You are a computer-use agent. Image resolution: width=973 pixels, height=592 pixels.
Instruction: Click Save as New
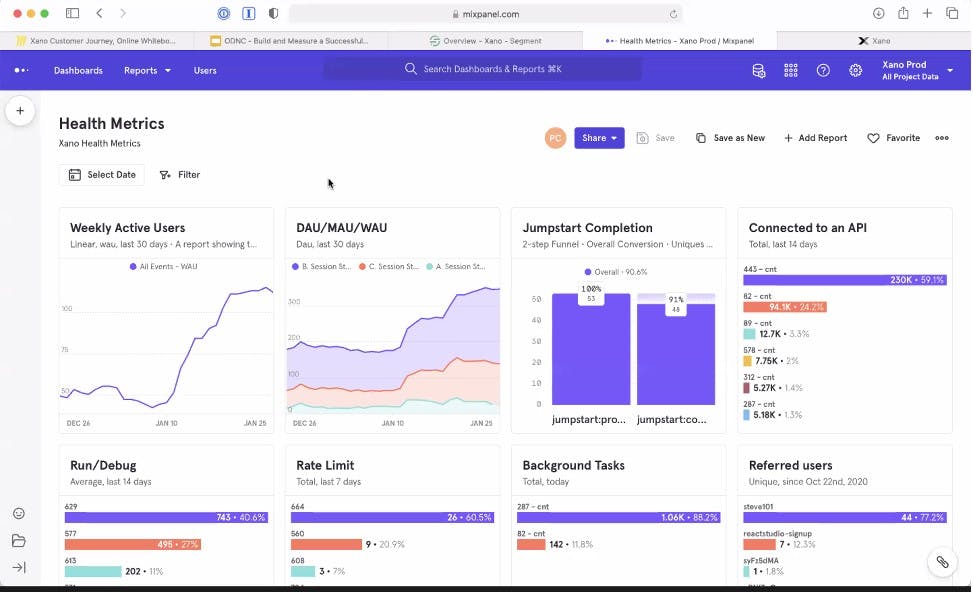(x=730, y=138)
